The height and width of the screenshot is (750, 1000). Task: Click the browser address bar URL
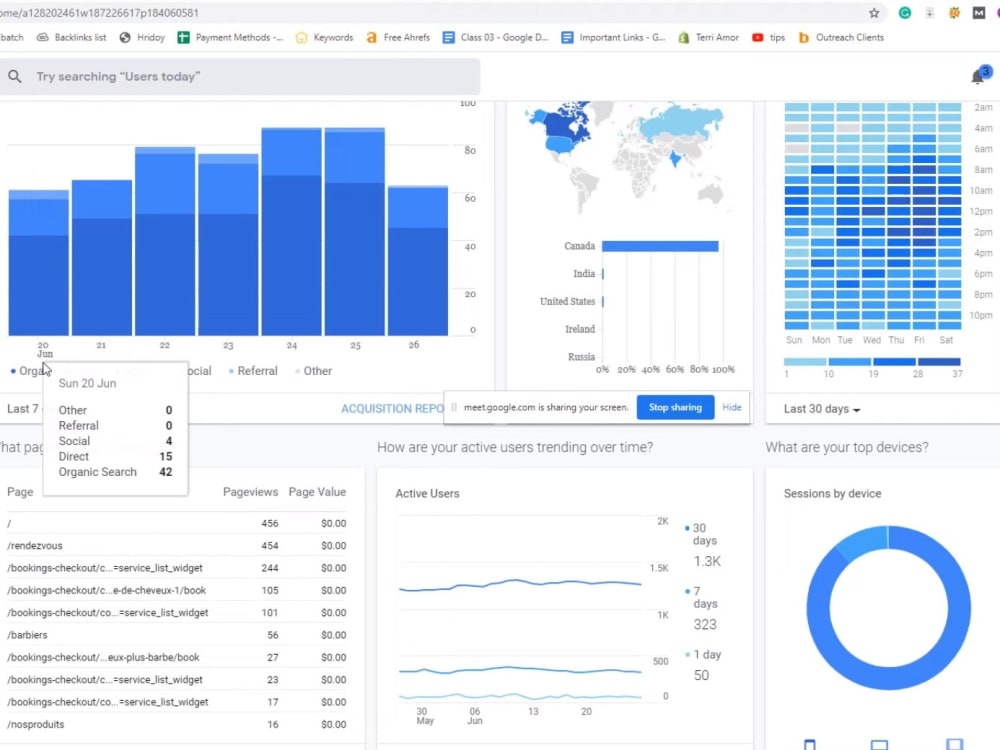[99, 13]
